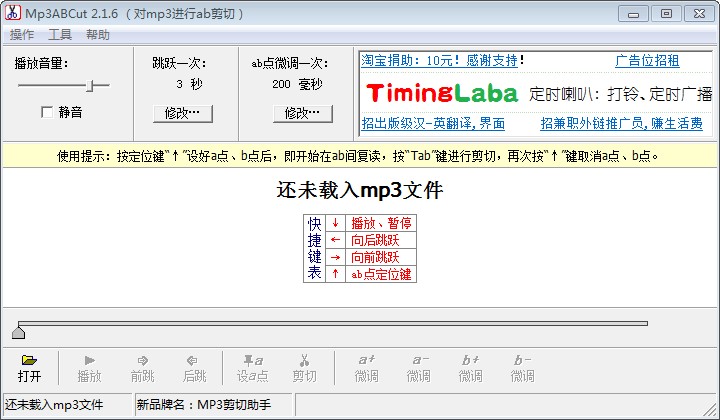The image size is (720, 420).
Task: Click the 播放音量 volume slider handle
Action: tap(91, 86)
